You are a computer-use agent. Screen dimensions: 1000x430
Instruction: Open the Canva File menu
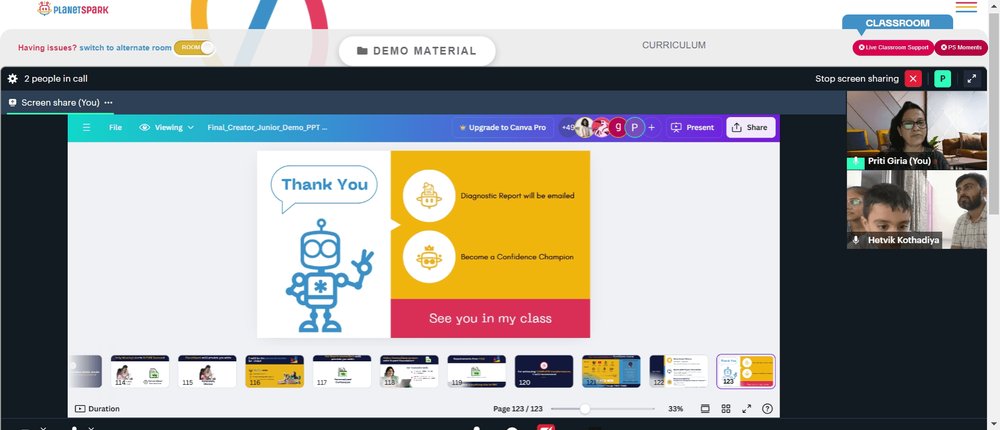pyautogui.click(x=115, y=128)
